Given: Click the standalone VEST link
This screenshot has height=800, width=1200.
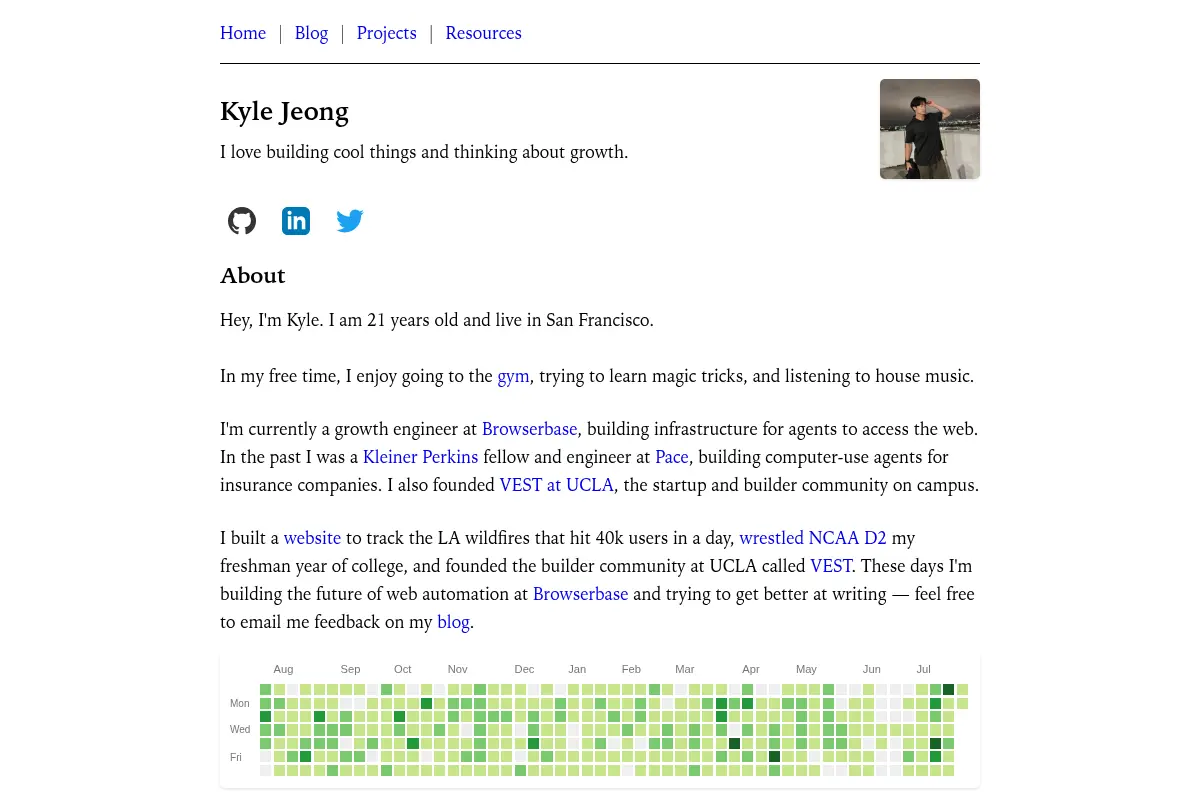Looking at the screenshot, I should pos(831,566).
